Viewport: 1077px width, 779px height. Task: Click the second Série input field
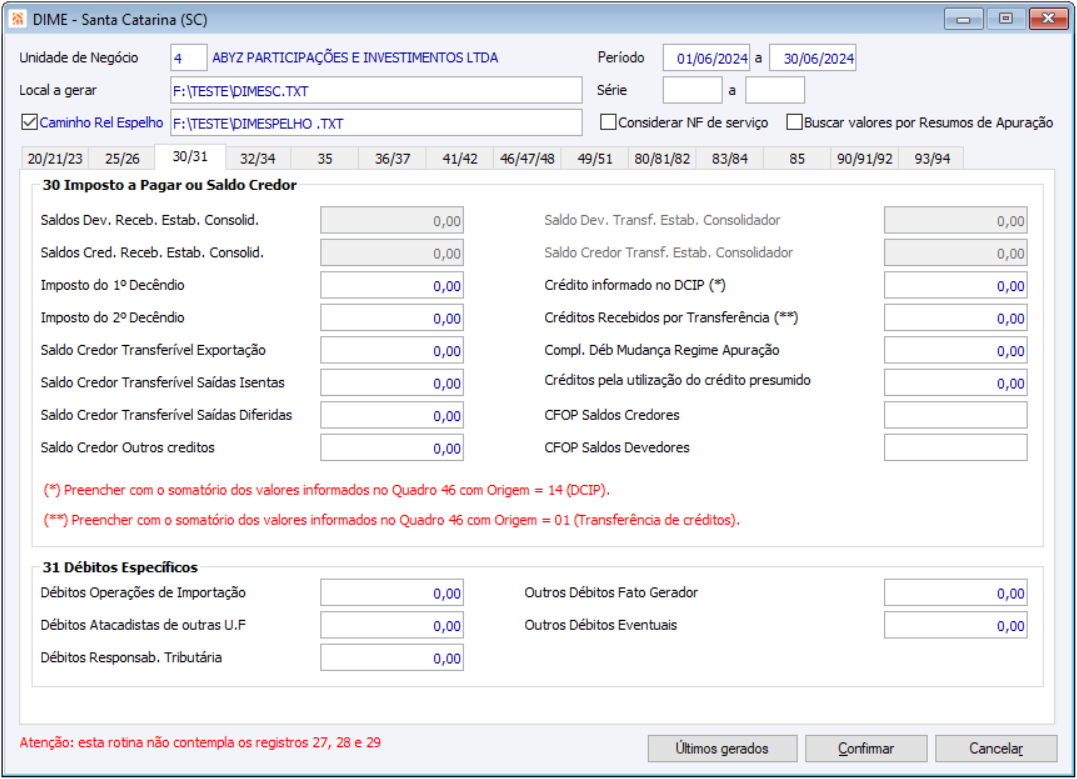(x=775, y=90)
